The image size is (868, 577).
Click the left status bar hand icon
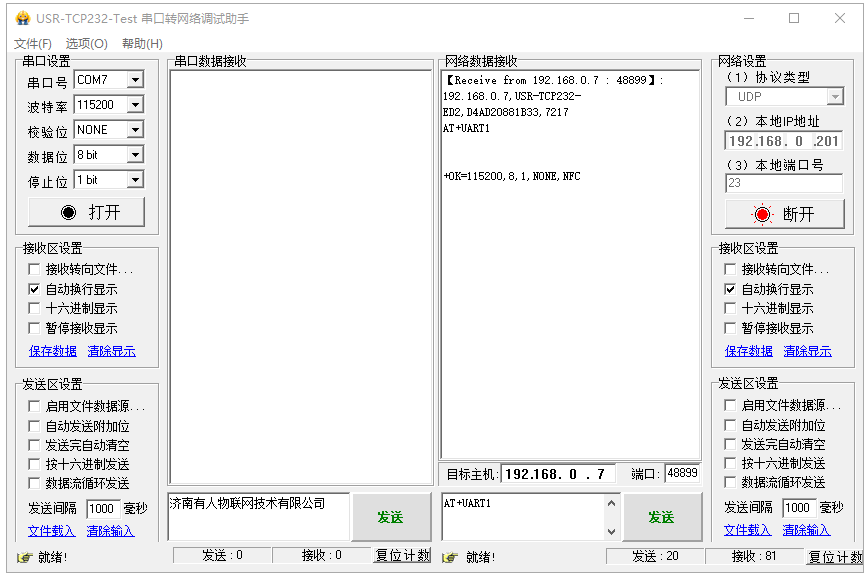point(24,557)
